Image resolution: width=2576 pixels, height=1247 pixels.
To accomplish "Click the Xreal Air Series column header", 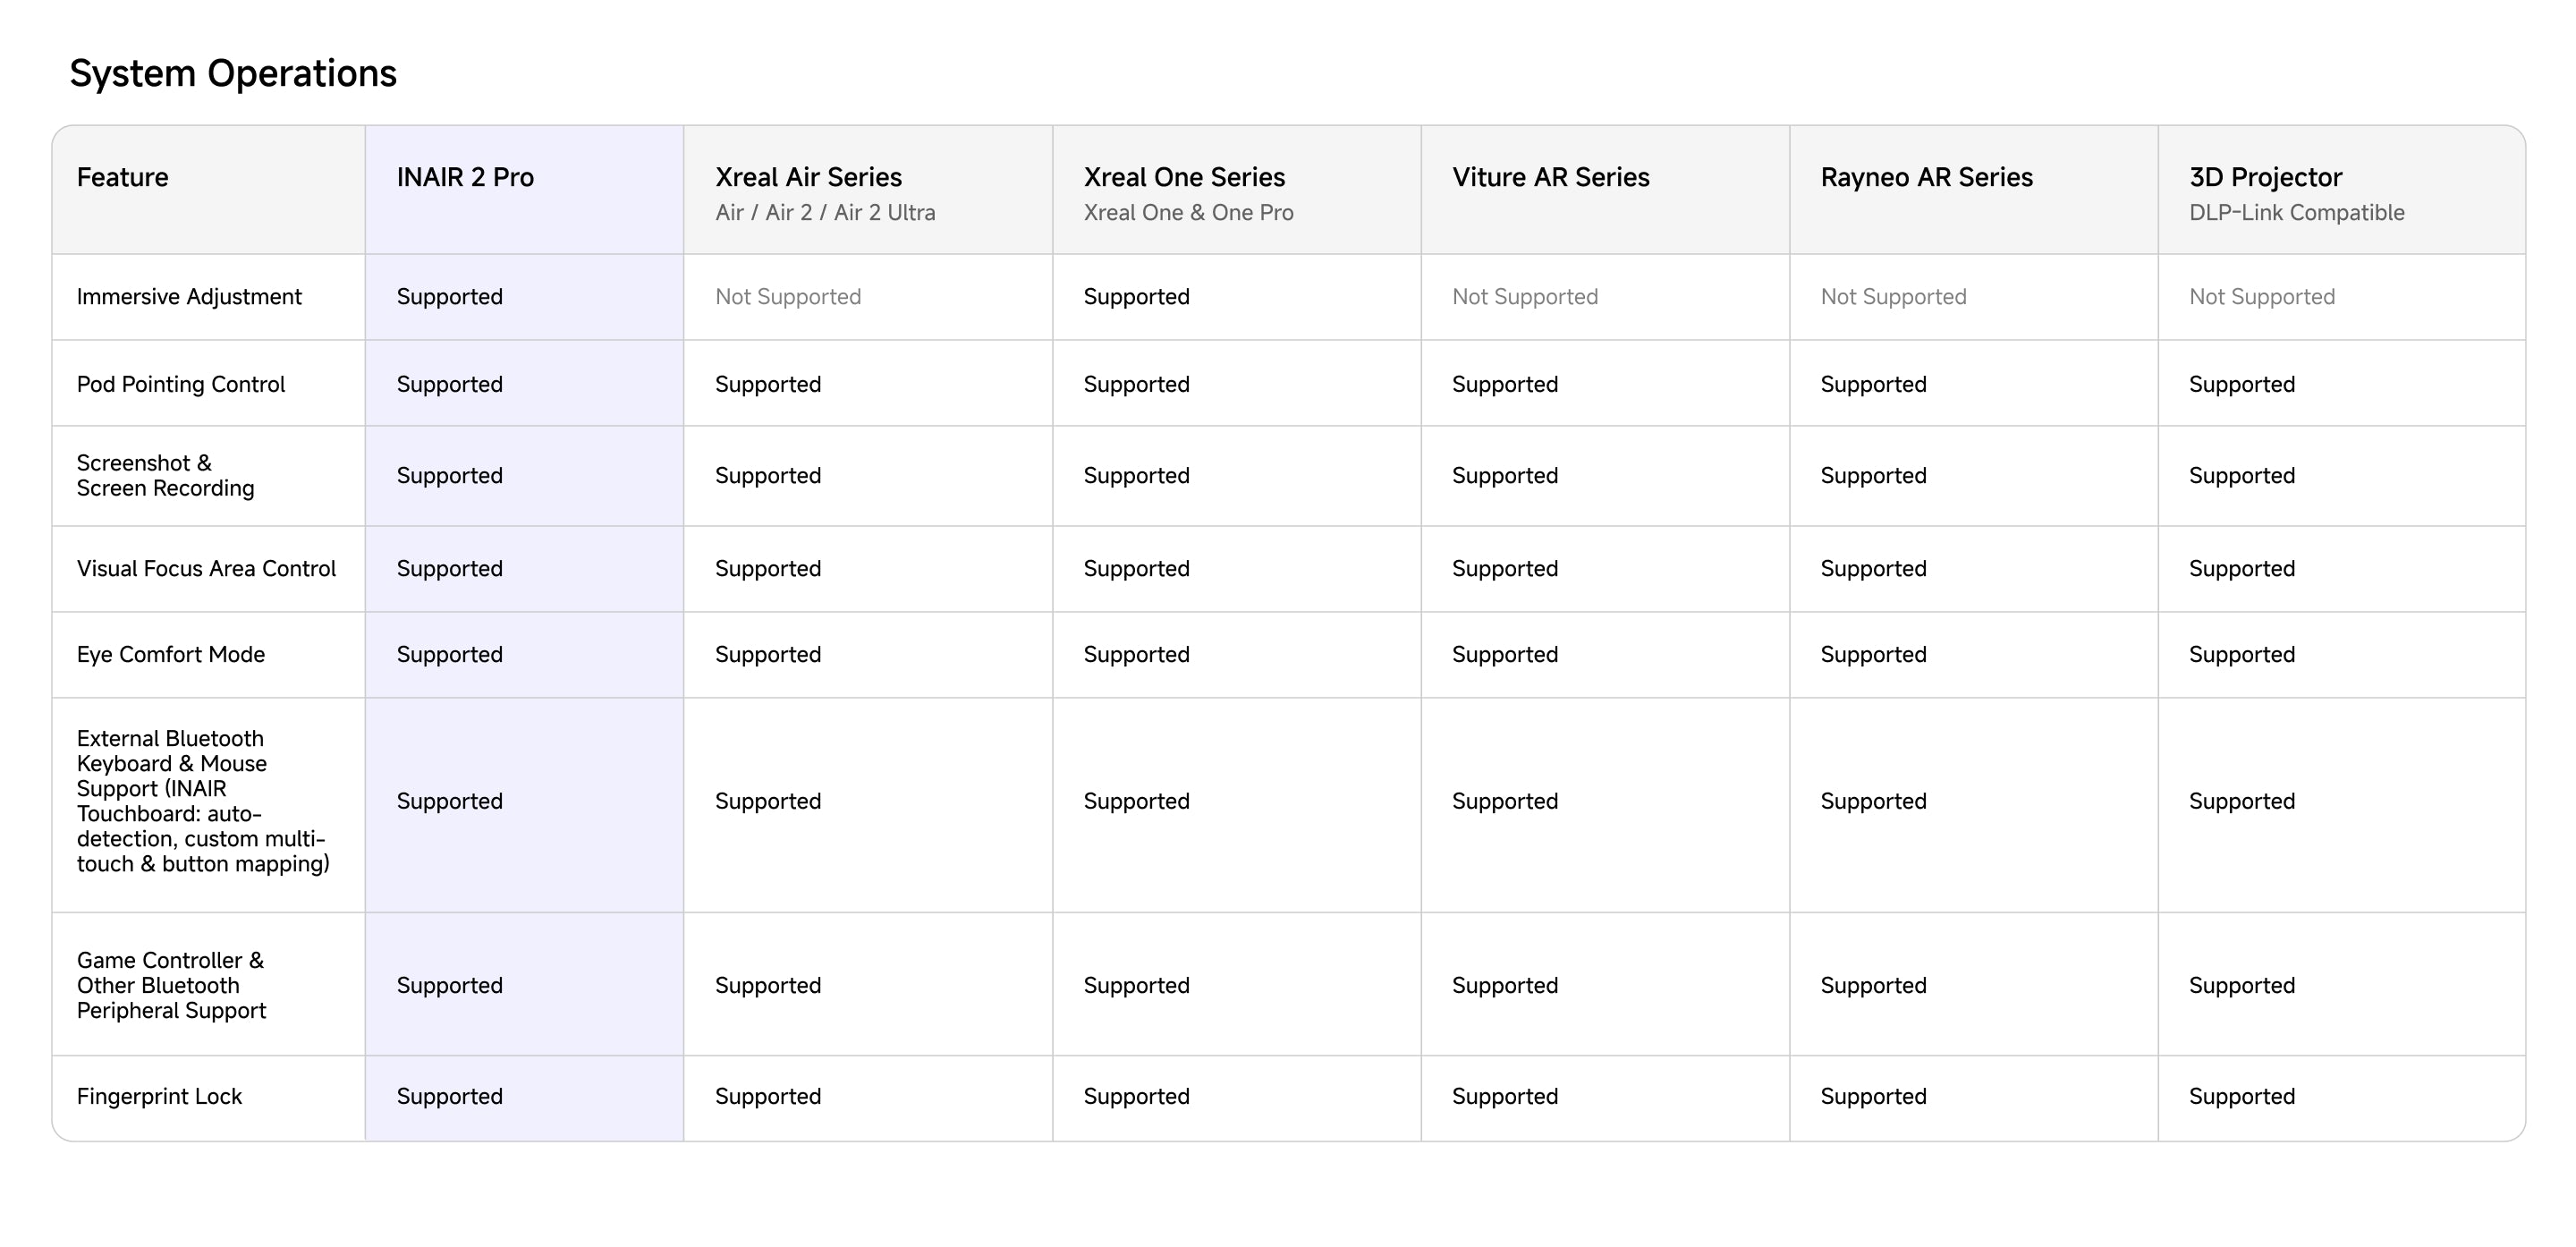I will pyautogui.click(x=808, y=177).
